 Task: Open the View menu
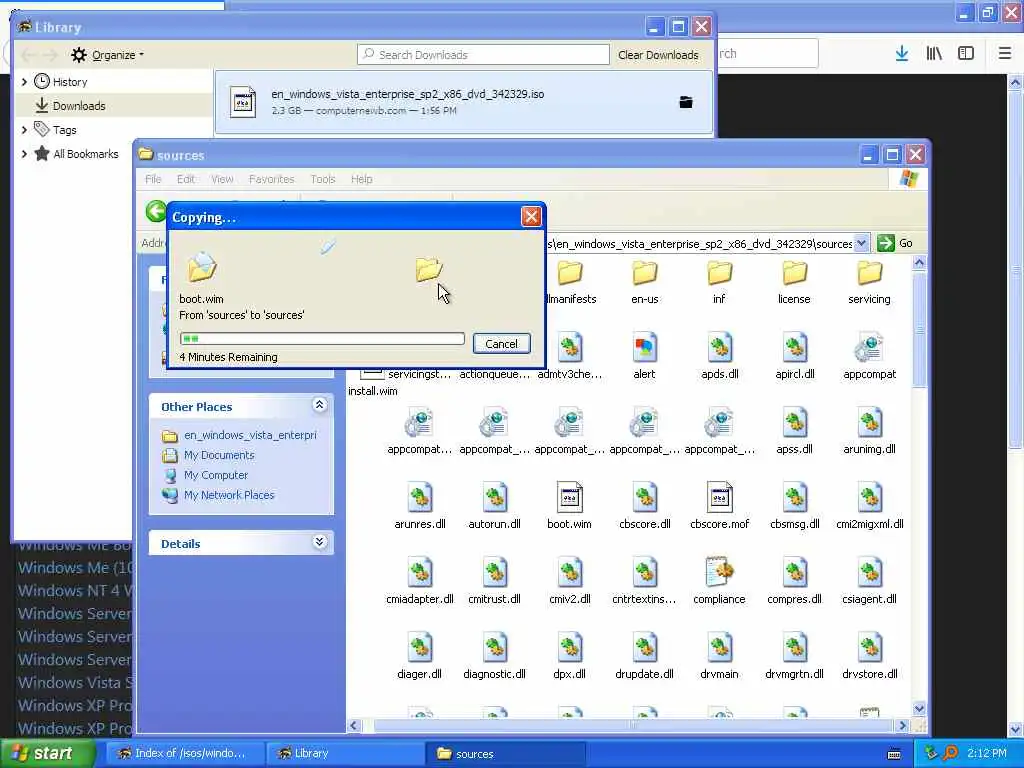point(222,179)
